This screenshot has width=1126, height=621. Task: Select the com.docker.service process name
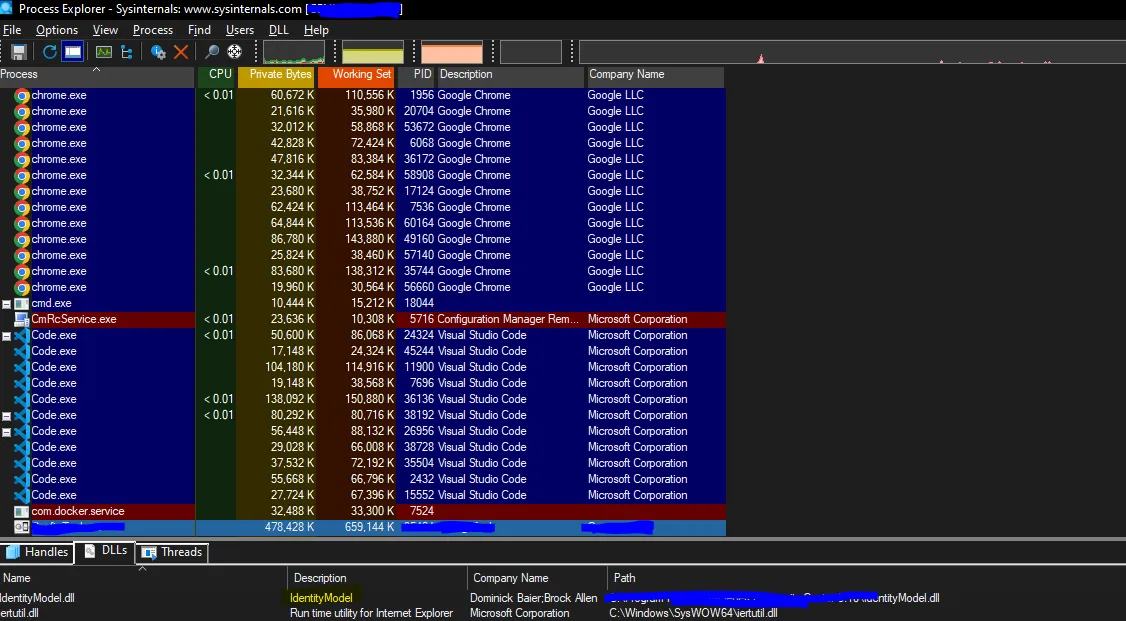click(x=78, y=511)
